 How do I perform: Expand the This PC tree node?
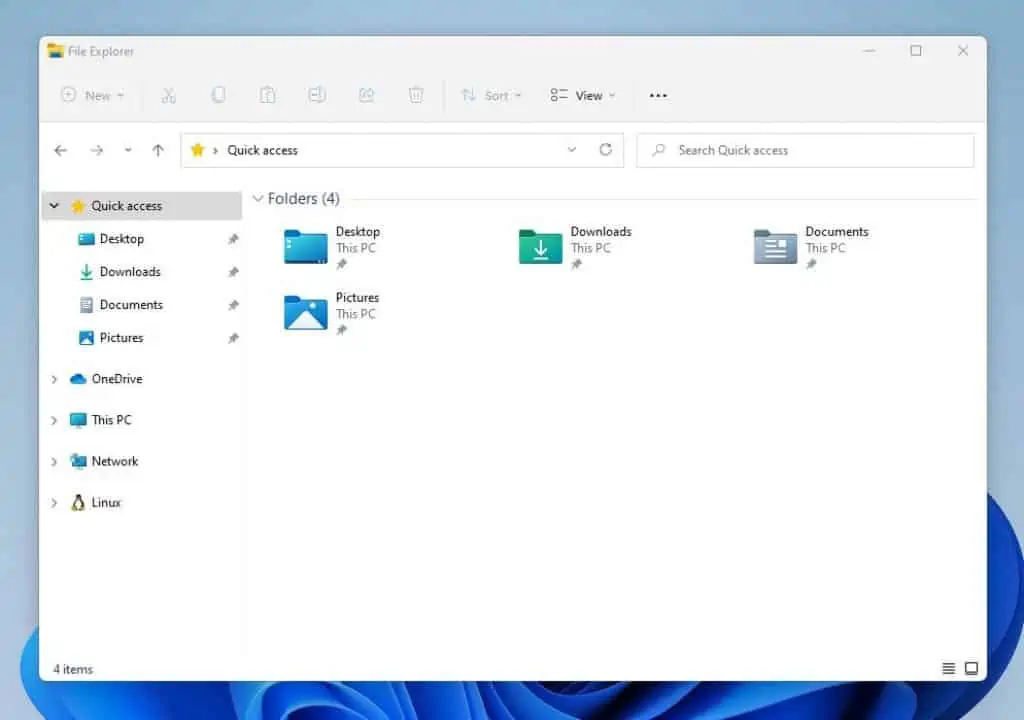coord(54,421)
